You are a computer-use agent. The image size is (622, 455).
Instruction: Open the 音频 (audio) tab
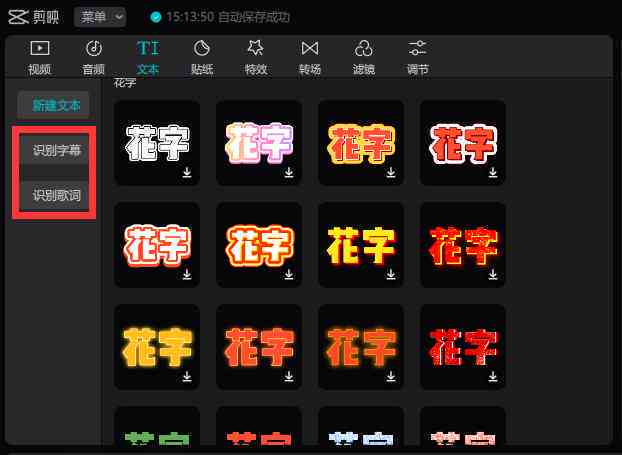94,58
